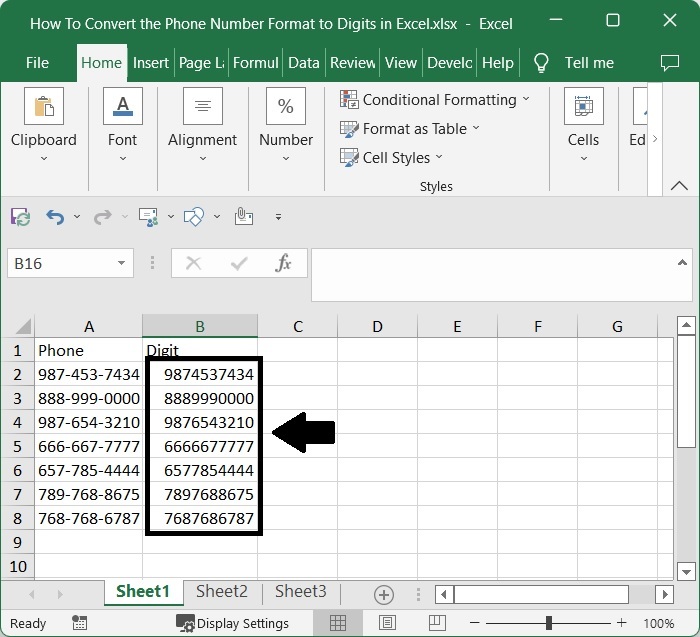The width and height of the screenshot is (700, 637).
Task: Undo the last action
Action: tap(55, 216)
